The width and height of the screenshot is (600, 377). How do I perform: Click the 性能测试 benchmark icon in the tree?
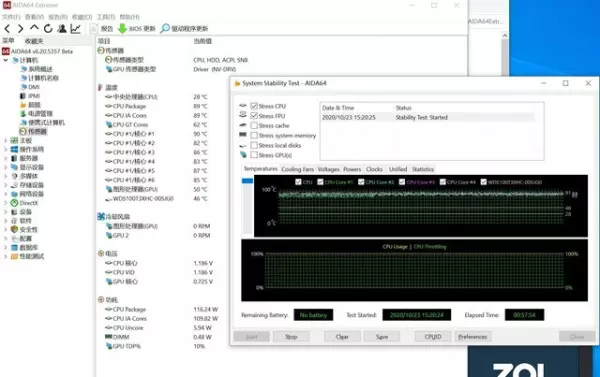click(14, 256)
